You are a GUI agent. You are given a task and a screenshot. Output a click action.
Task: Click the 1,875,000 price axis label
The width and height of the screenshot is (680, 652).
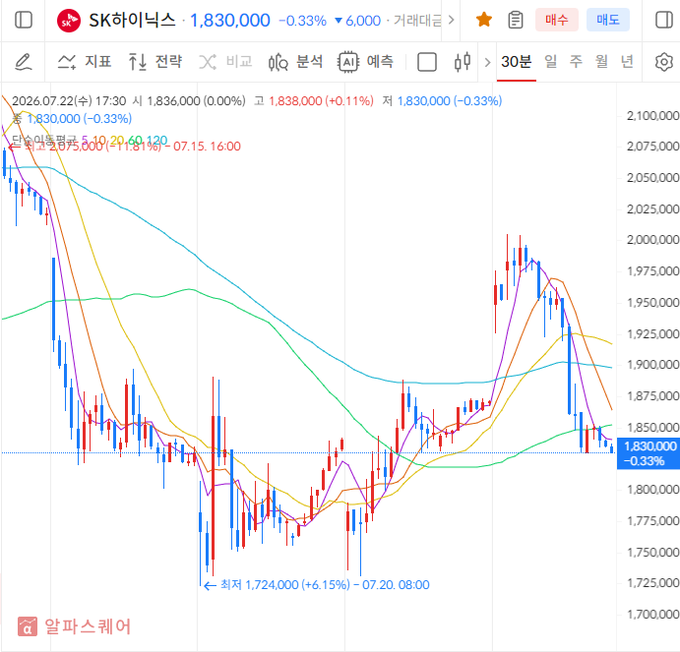[x=653, y=396]
